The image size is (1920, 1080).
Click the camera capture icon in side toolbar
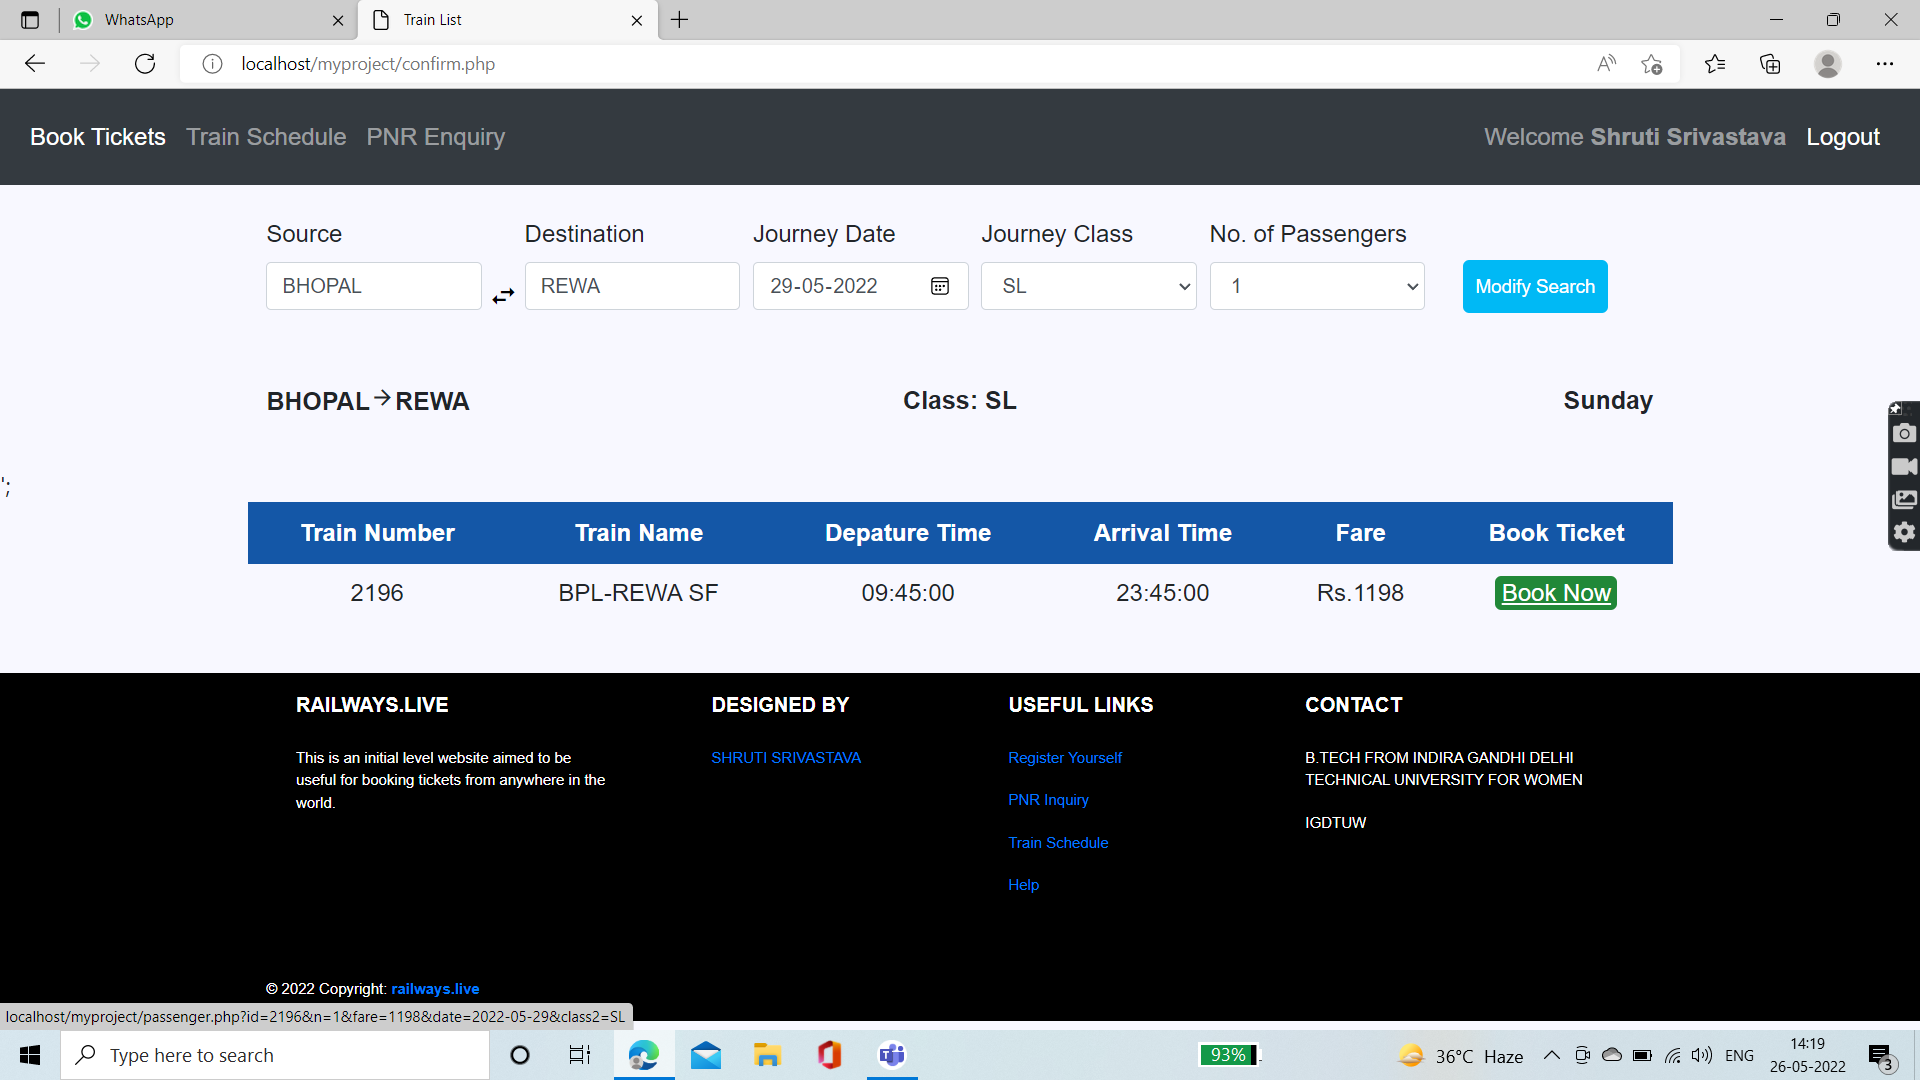pos(1904,433)
